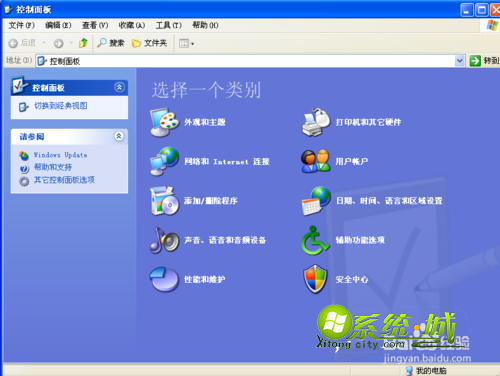Click the Help and Support question icon
Screen dimensions: 500x376
point(24,168)
